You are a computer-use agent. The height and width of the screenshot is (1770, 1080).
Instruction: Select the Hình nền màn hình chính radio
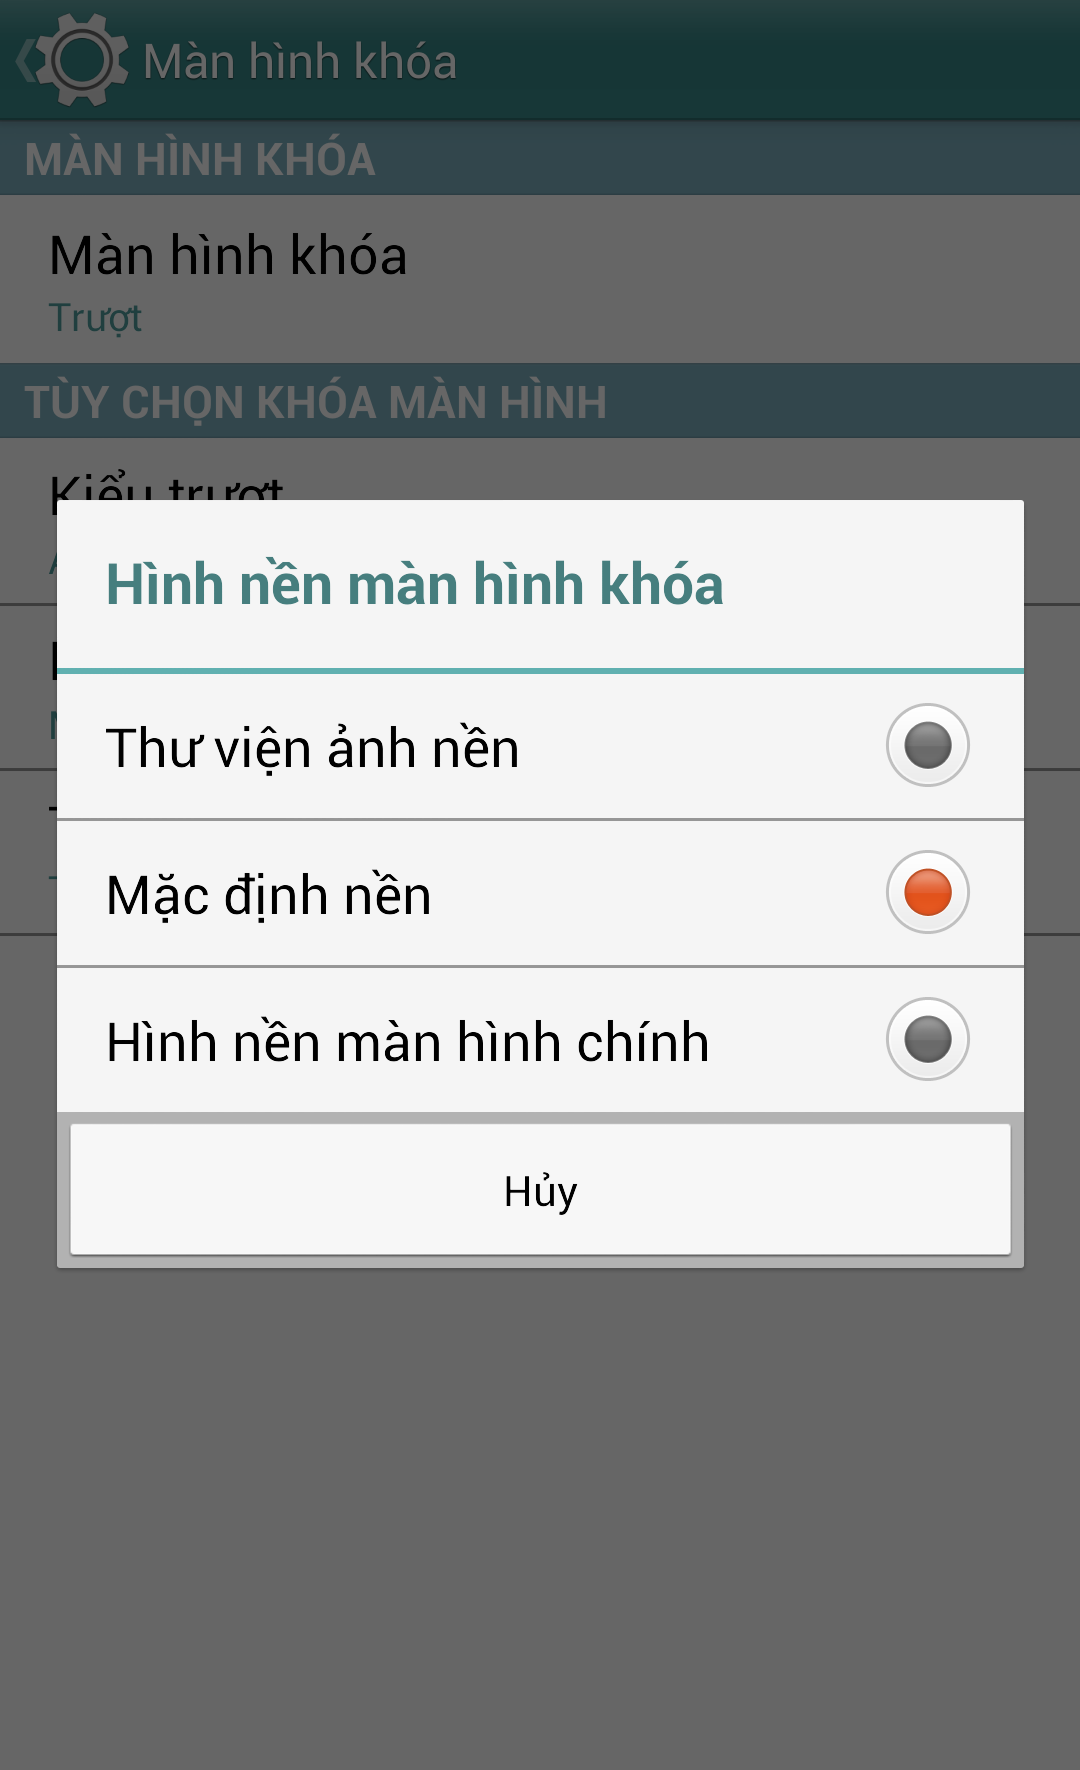click(x=927, y=1039)
